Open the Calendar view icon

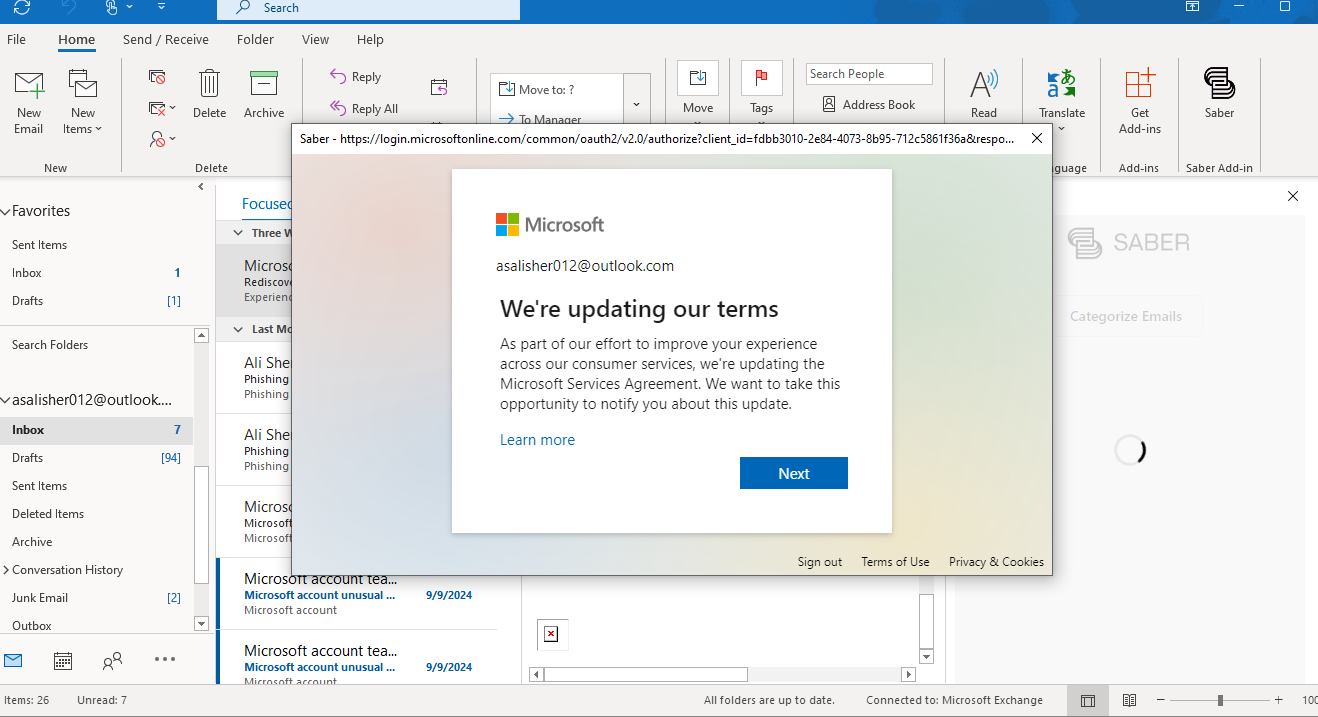62,660
